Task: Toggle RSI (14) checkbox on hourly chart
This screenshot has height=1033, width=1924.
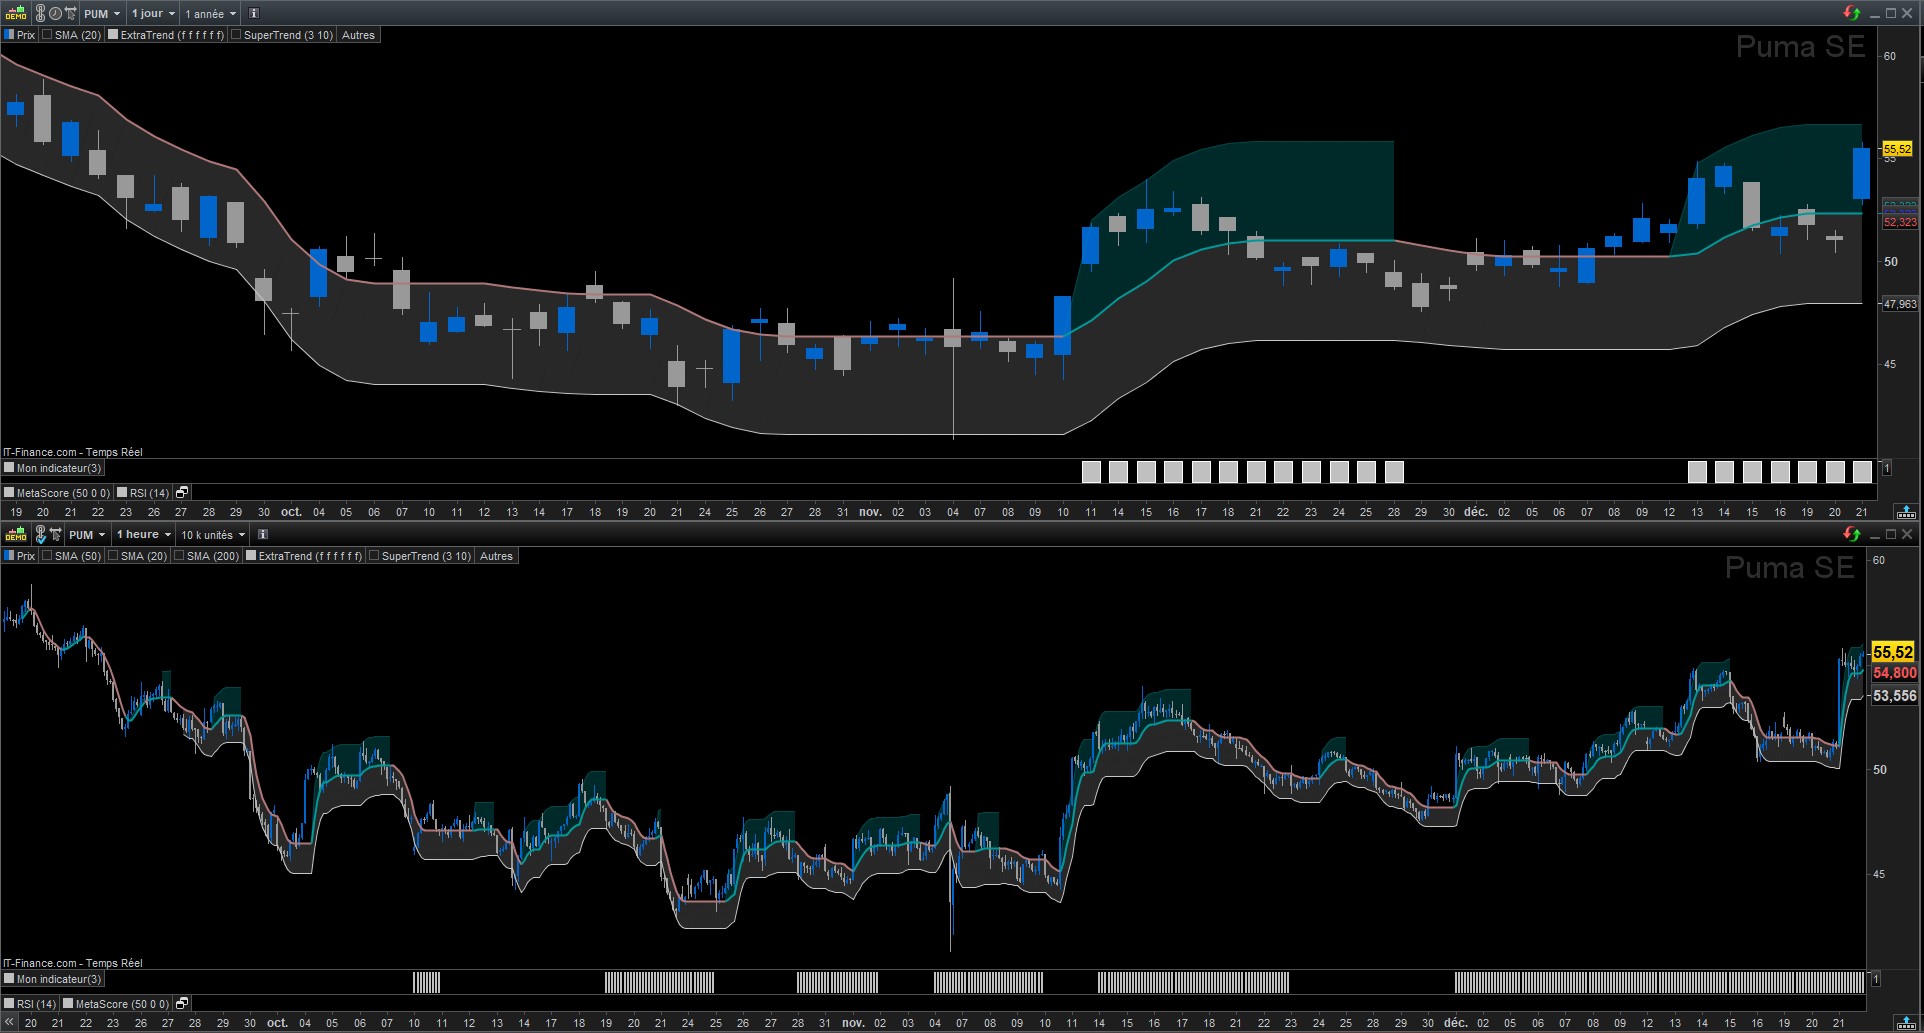Action: [x=9, y=1004]
